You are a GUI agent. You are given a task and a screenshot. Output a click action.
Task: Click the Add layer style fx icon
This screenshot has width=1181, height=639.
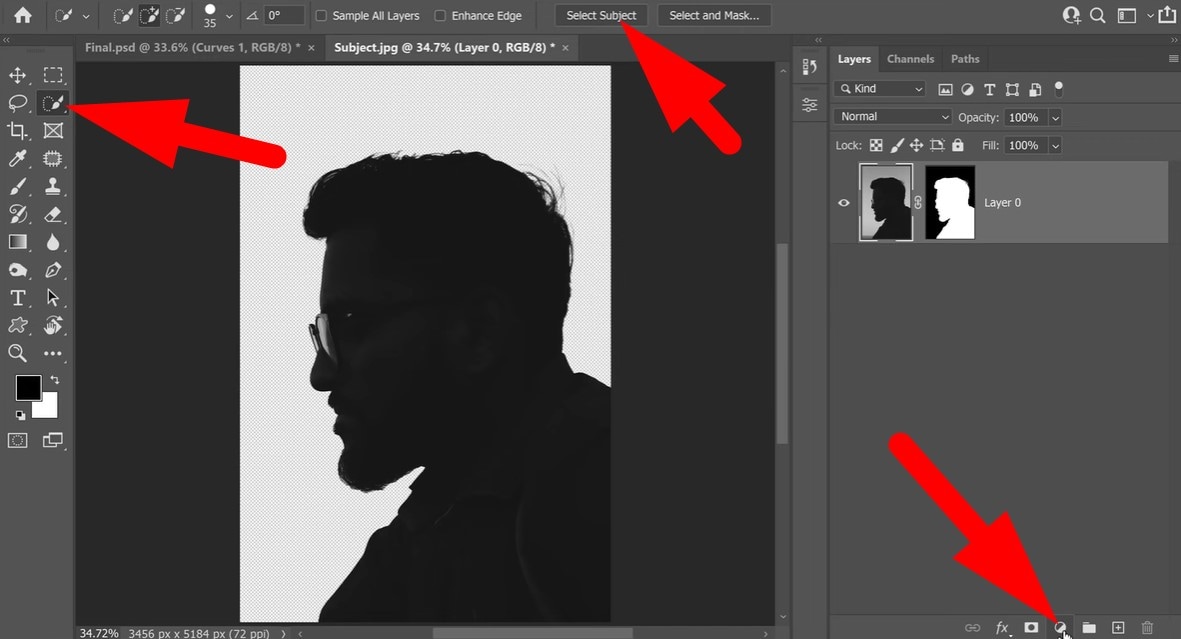(x=1002, y=627)
